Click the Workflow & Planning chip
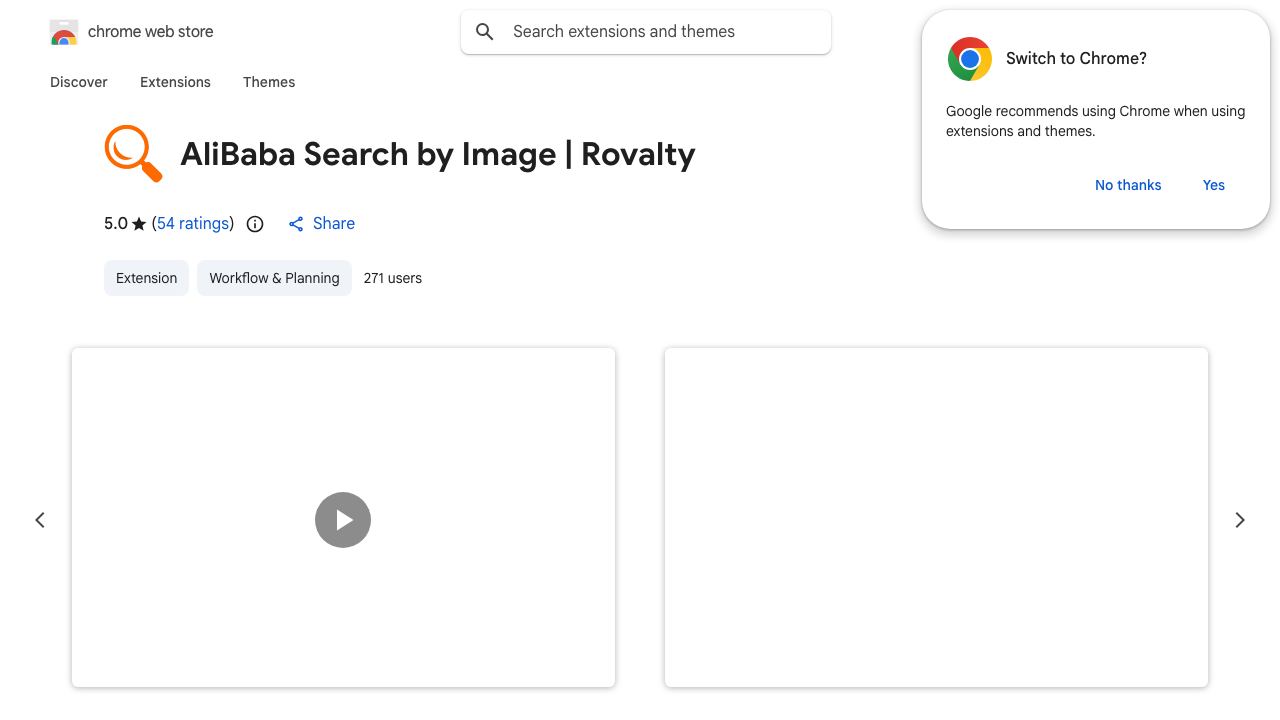The image size is (1280, 720). click(x=274, y=278)
